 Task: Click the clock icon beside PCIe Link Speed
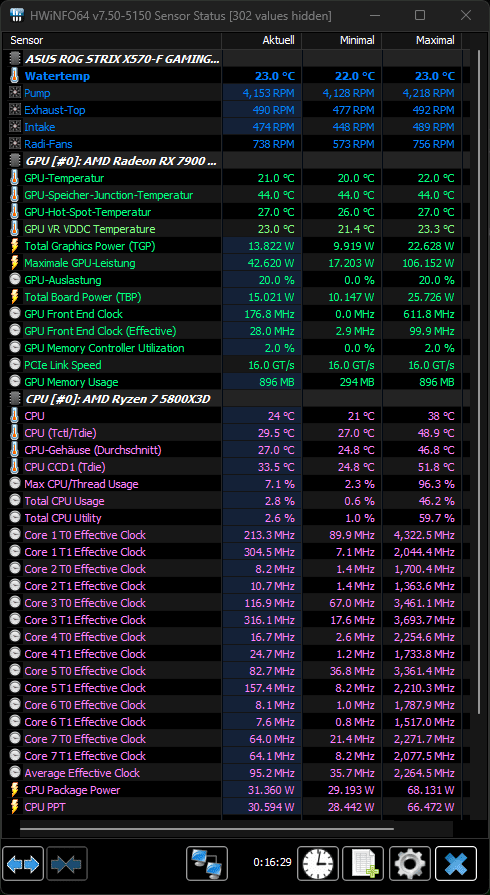15,365
